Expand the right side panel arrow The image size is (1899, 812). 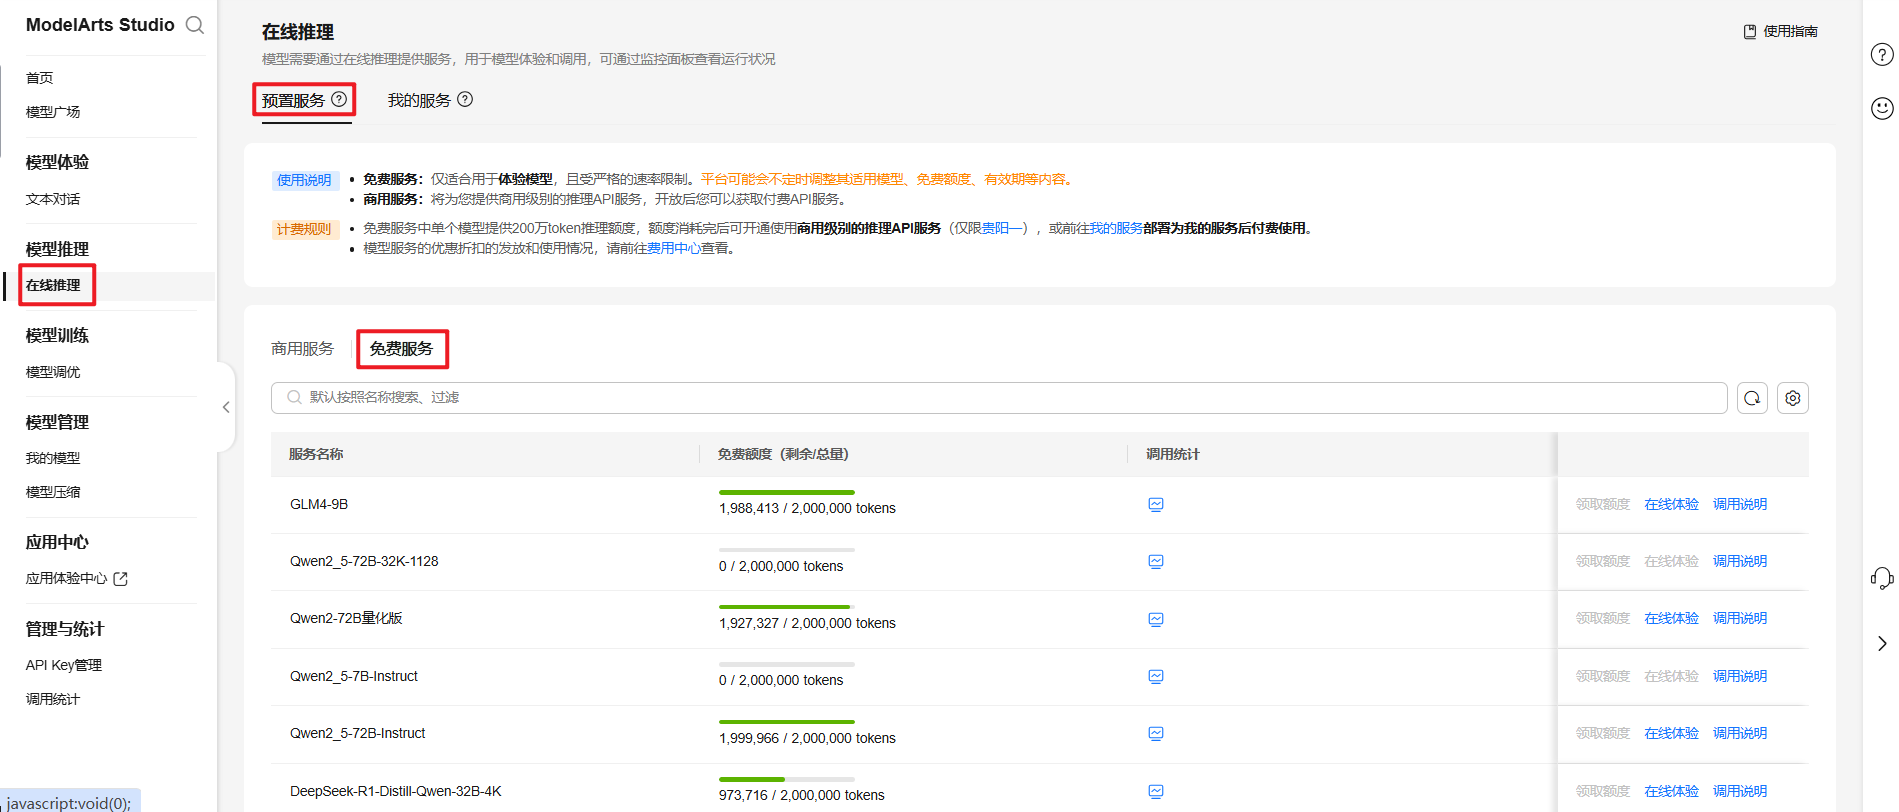pos(1882,643)
